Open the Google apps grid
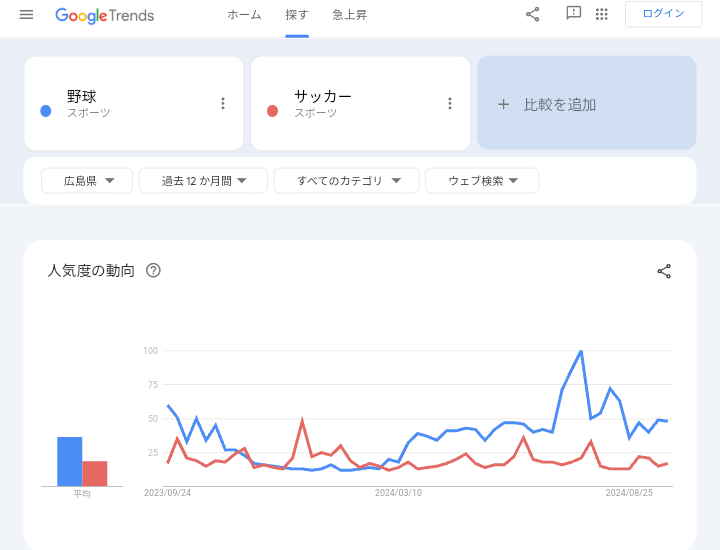This screenshot has width=720, height=550. (x=602, y=14)
